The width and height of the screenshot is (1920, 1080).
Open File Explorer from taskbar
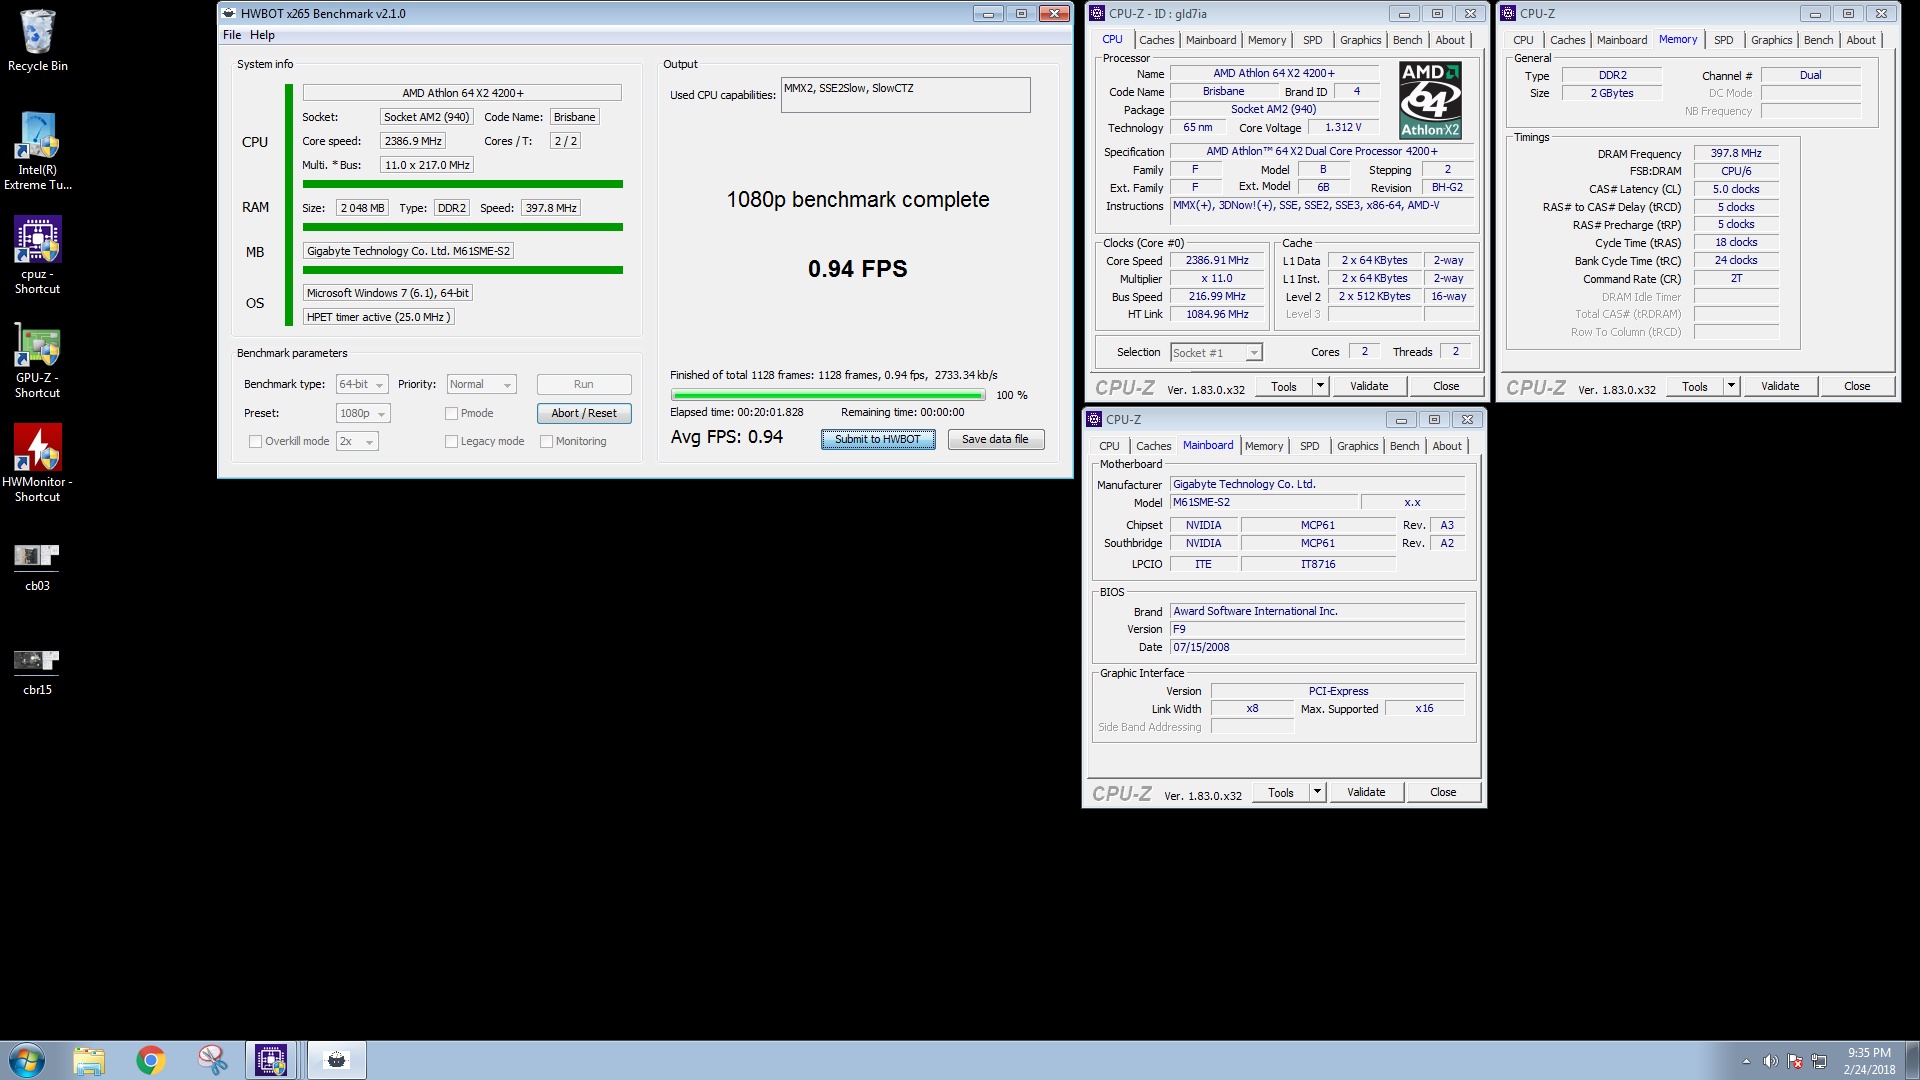tap(89, 1060)
